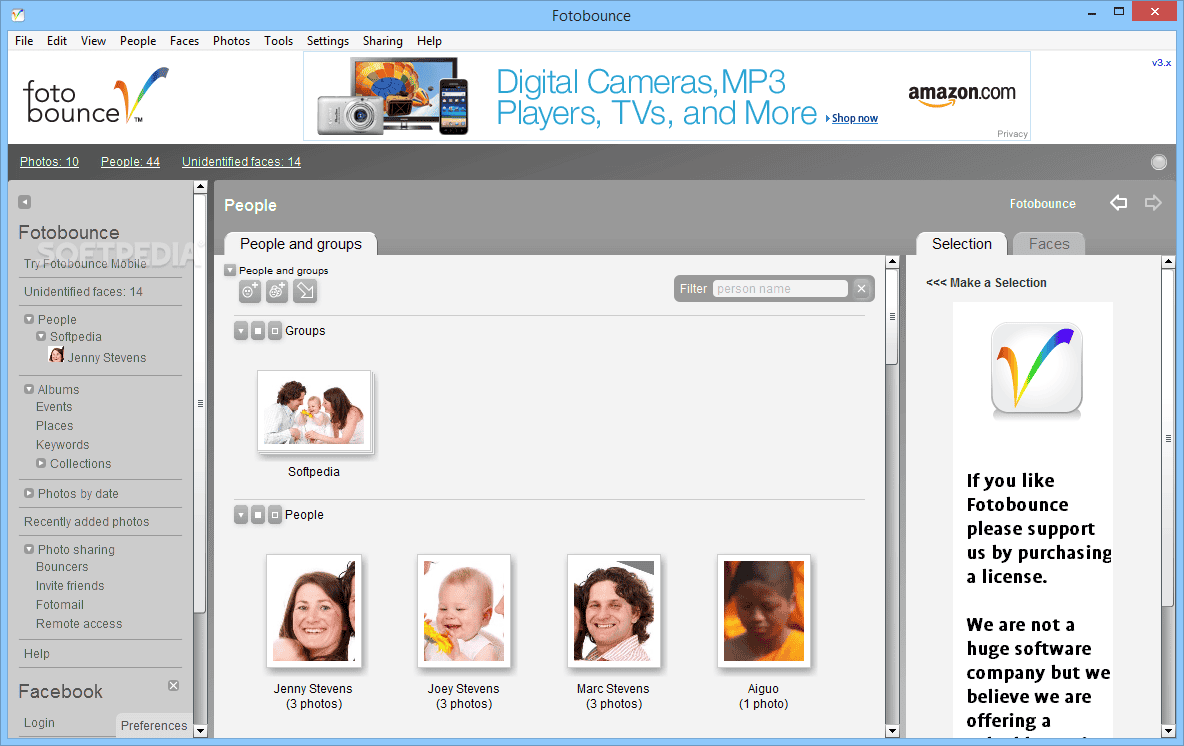Click Jenny Stevens' small avatar in the sidebar
This screenshot has height=746, width=1184.
pyautogui.click(x=56, y=355)
